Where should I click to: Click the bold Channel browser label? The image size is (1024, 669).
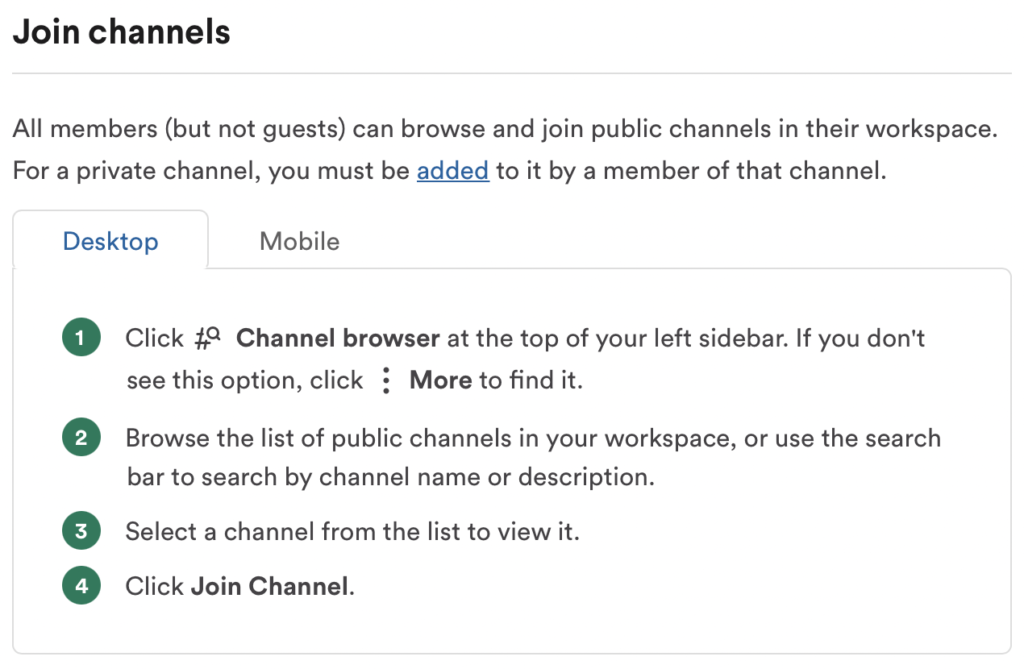337,337
